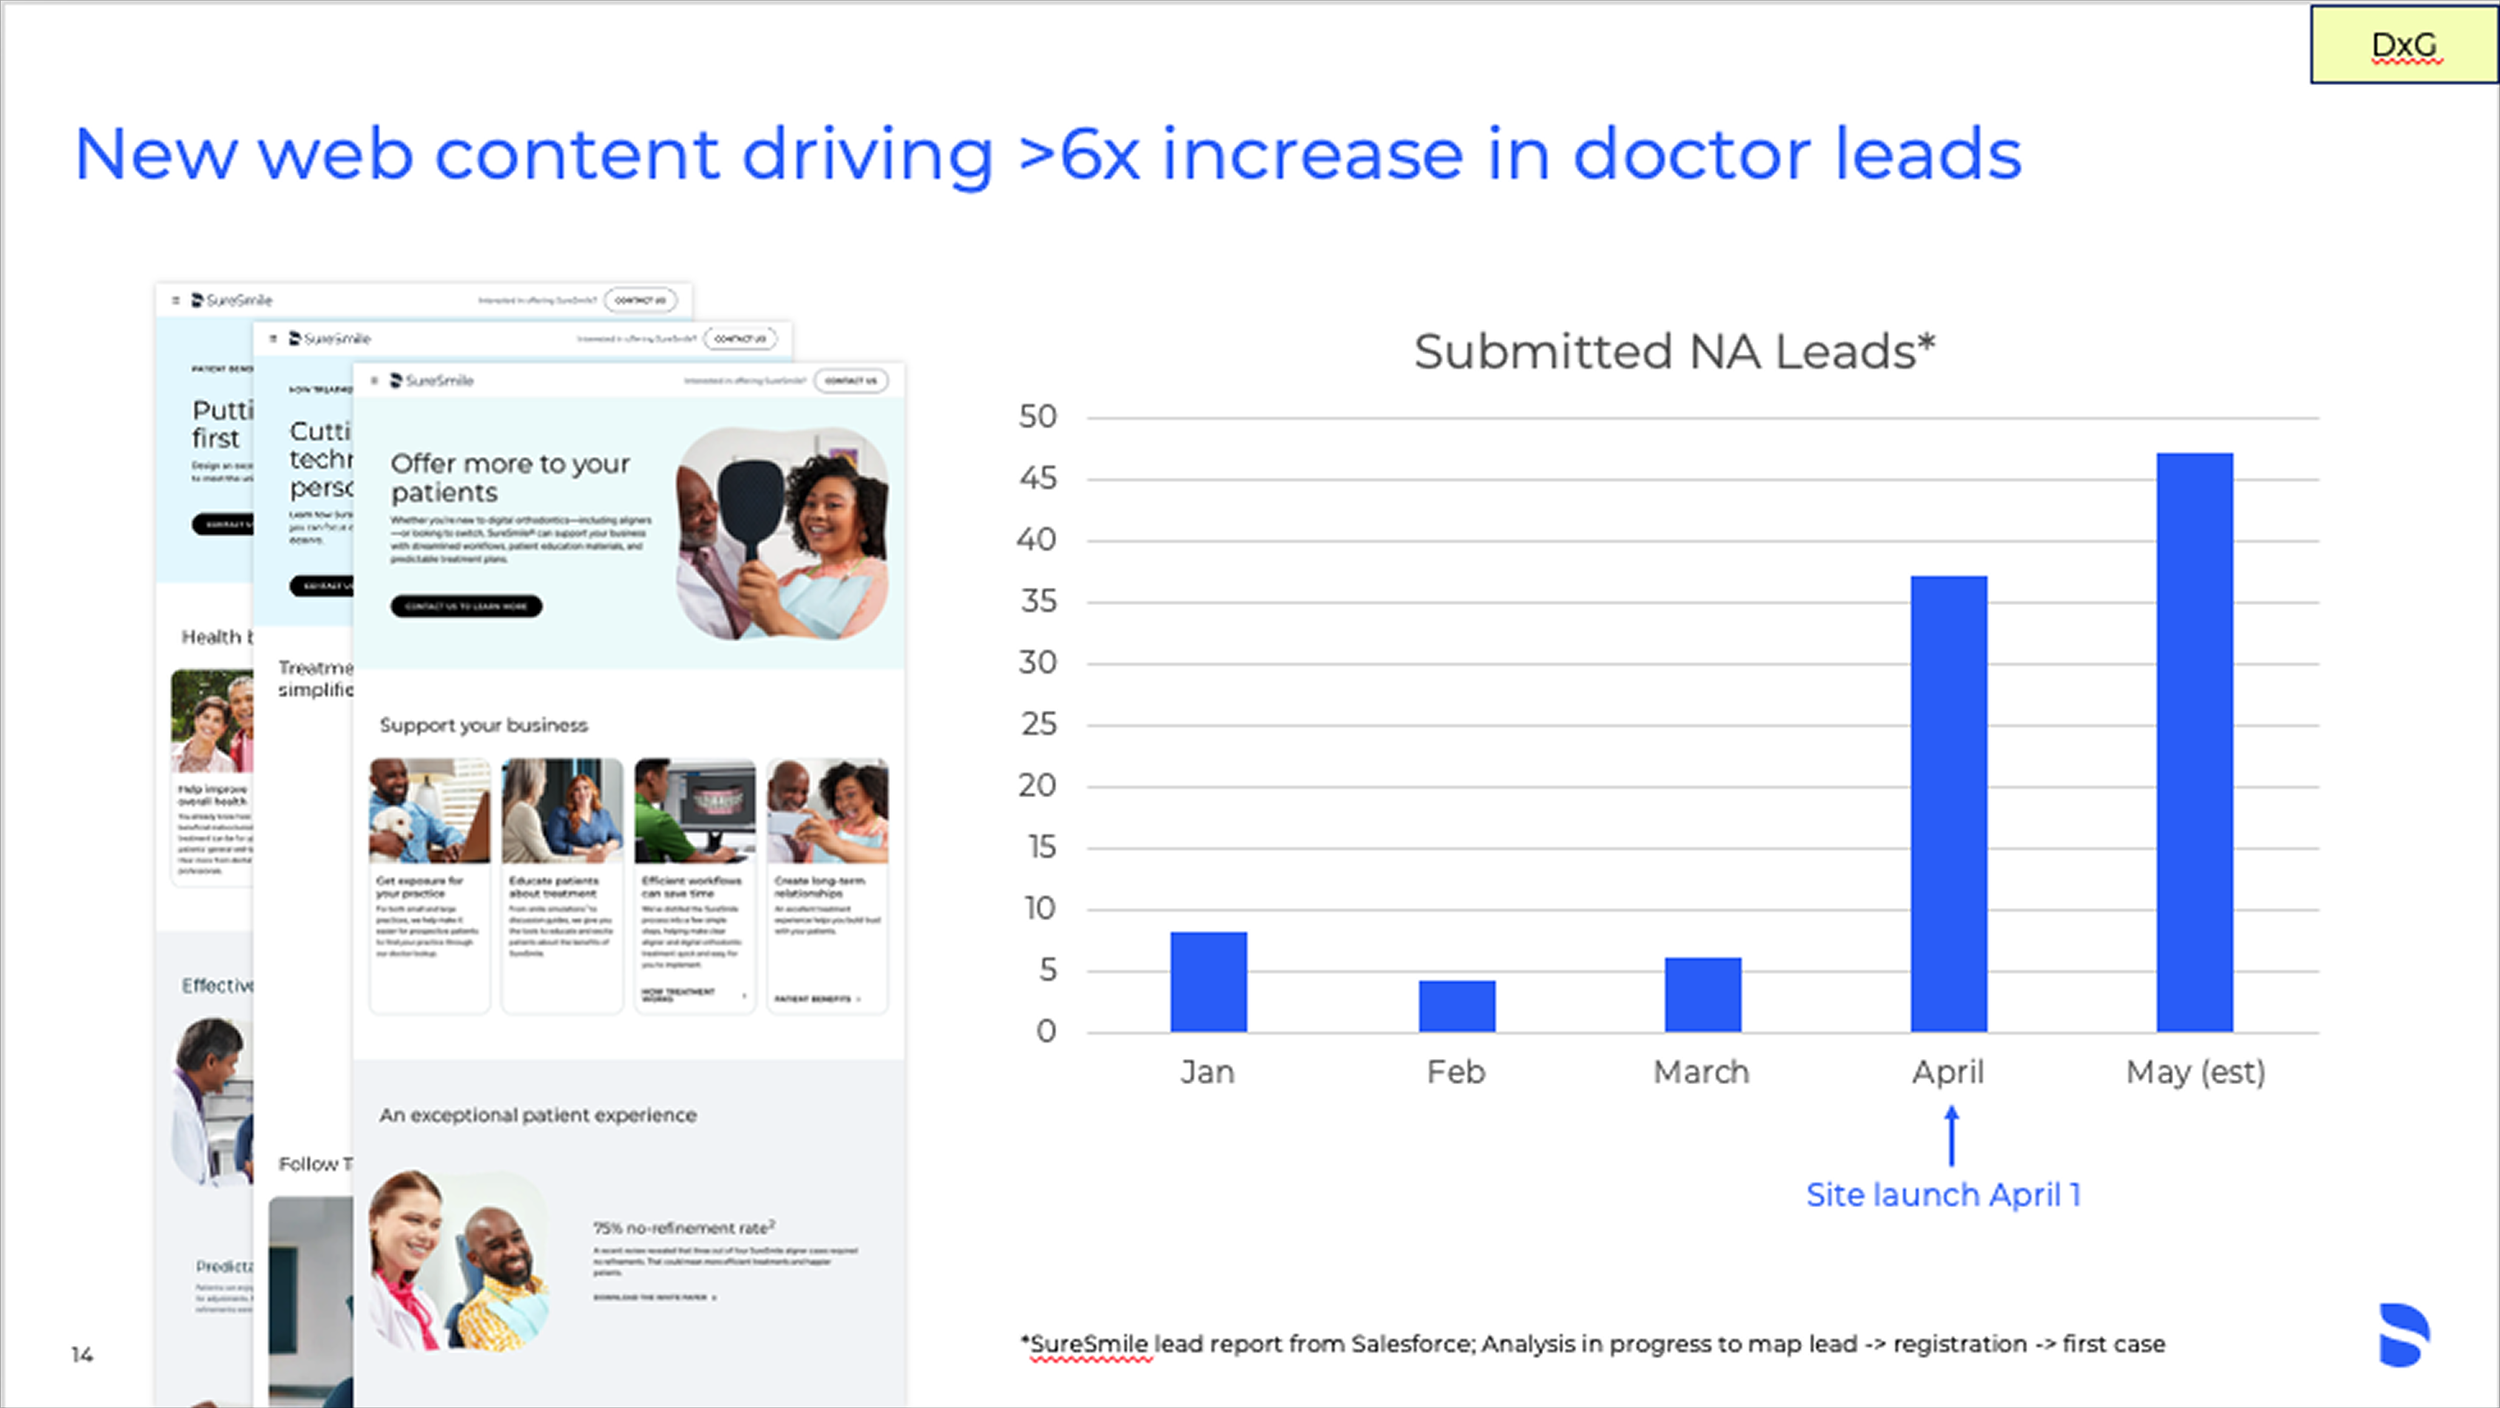Open the Patient Benefits link in the card
Image resolution: width=2500 pixels, height=1408 pixels.
tap(812, 999)
